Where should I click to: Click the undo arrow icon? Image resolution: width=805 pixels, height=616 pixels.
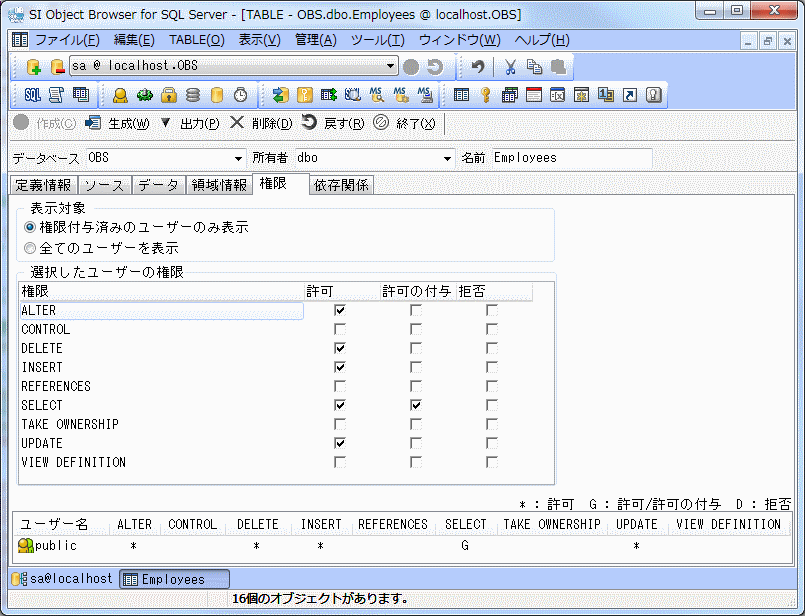(x=478, y=67)
